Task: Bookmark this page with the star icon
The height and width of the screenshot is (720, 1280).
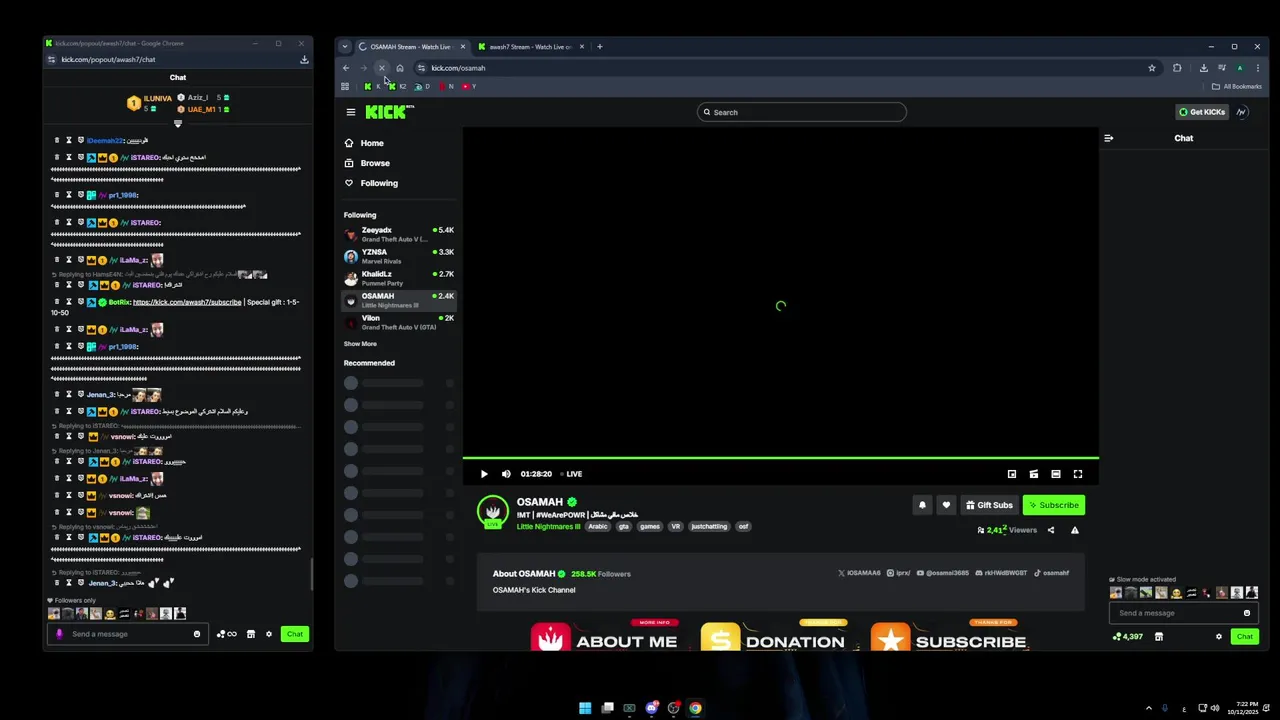Action: pyautogui.click(x=1152, y=68)
